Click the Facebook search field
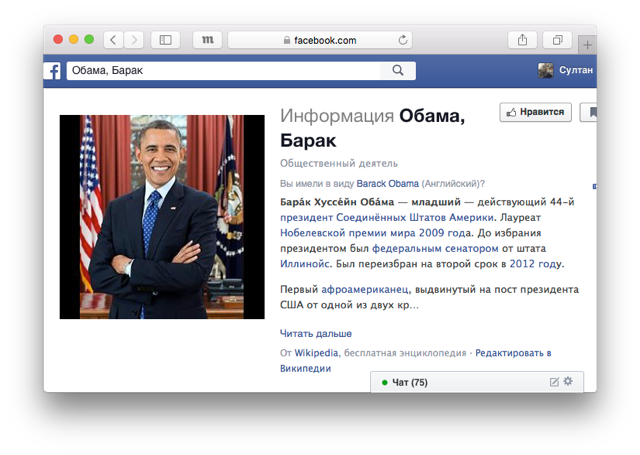 point(225,70)
